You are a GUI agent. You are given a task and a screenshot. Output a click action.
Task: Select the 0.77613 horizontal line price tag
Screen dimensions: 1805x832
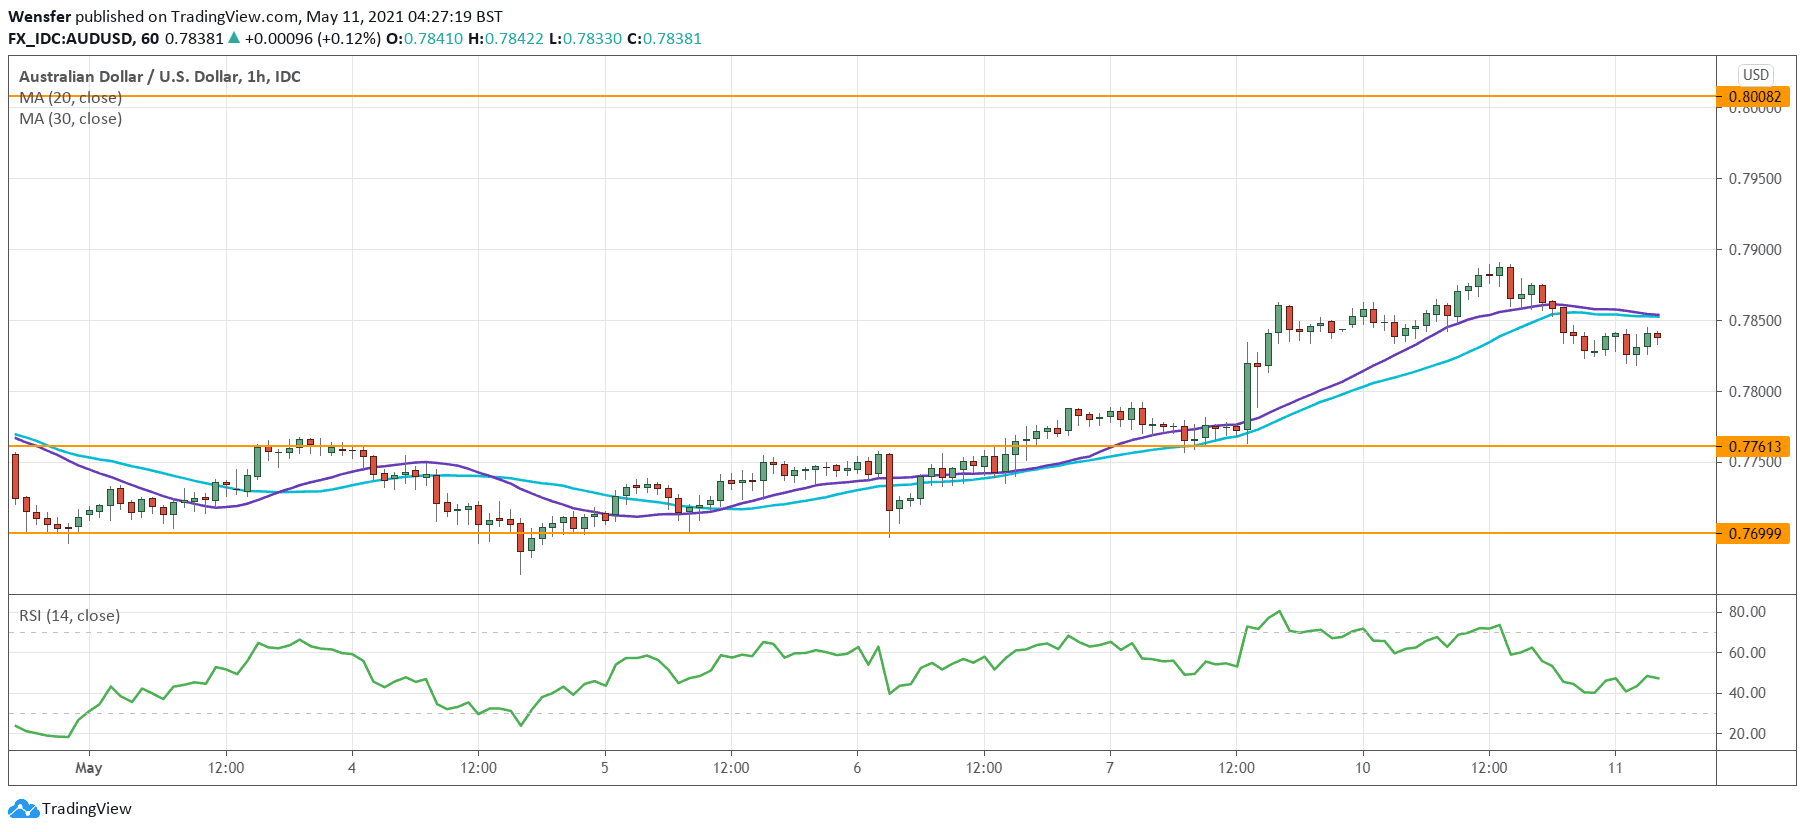(x=1754, y=447)
